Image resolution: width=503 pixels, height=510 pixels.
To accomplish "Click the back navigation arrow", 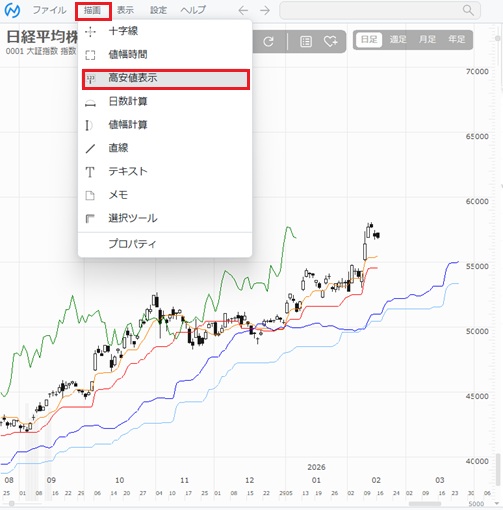I will point(243,11).
